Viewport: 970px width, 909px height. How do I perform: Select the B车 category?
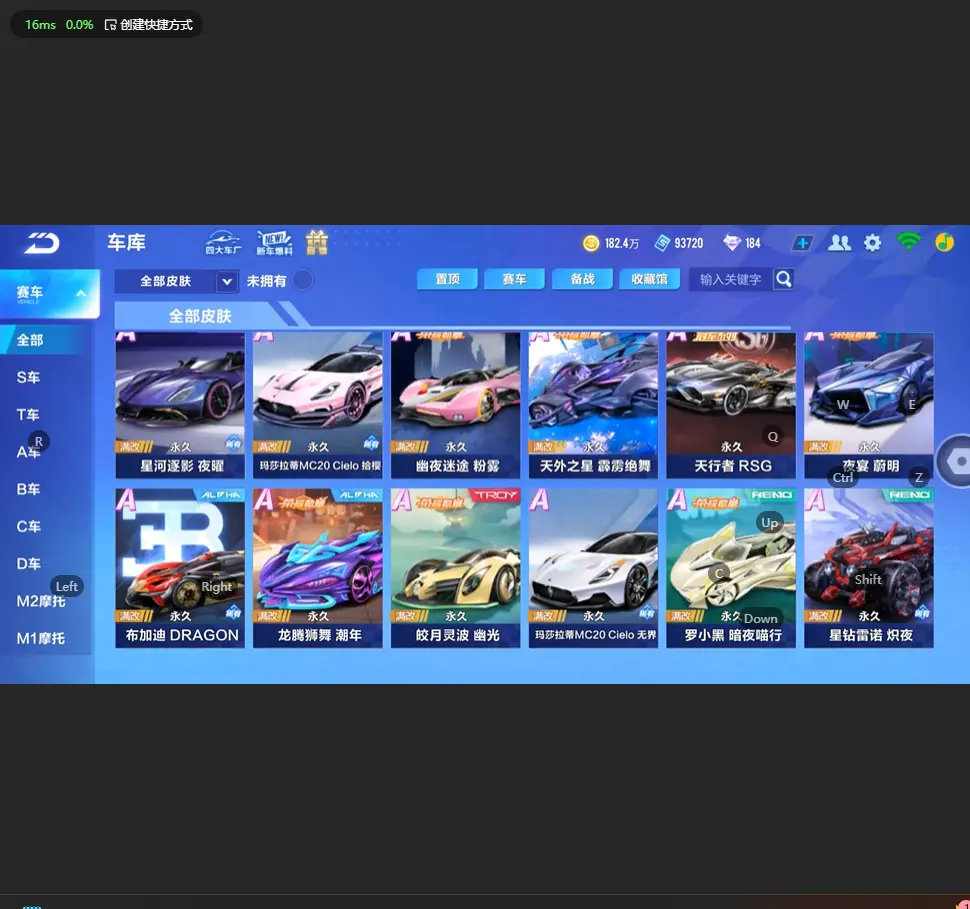[x=28, y=489]
